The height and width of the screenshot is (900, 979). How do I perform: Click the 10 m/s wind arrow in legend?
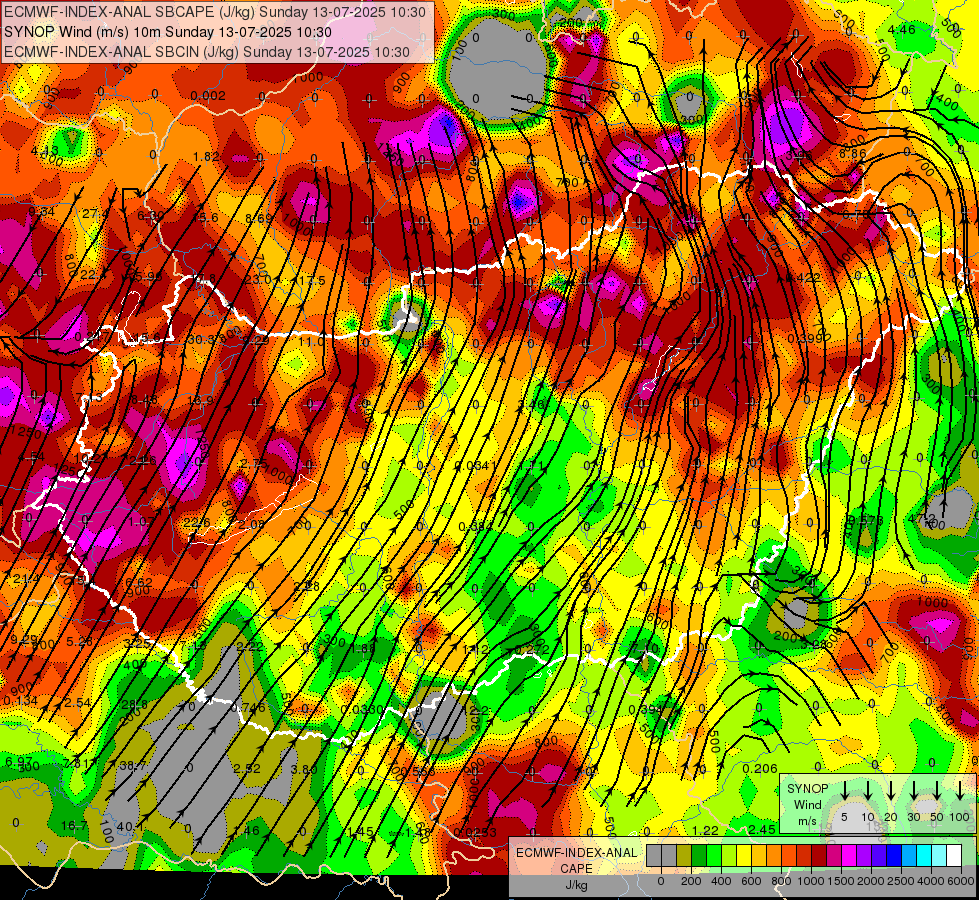tap(868, 791)
